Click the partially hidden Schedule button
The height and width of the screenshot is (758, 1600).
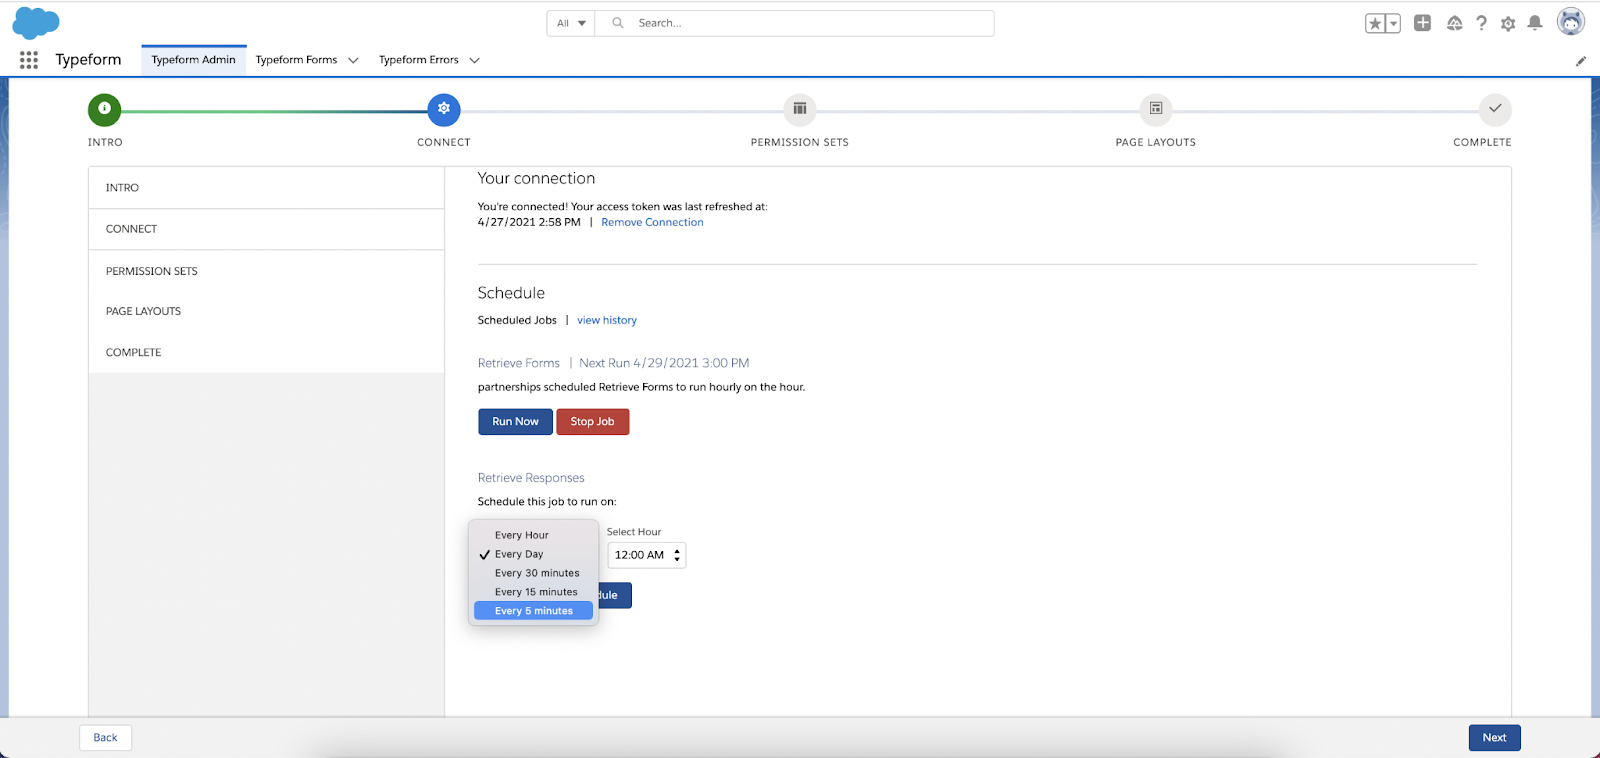pos(614,595)
